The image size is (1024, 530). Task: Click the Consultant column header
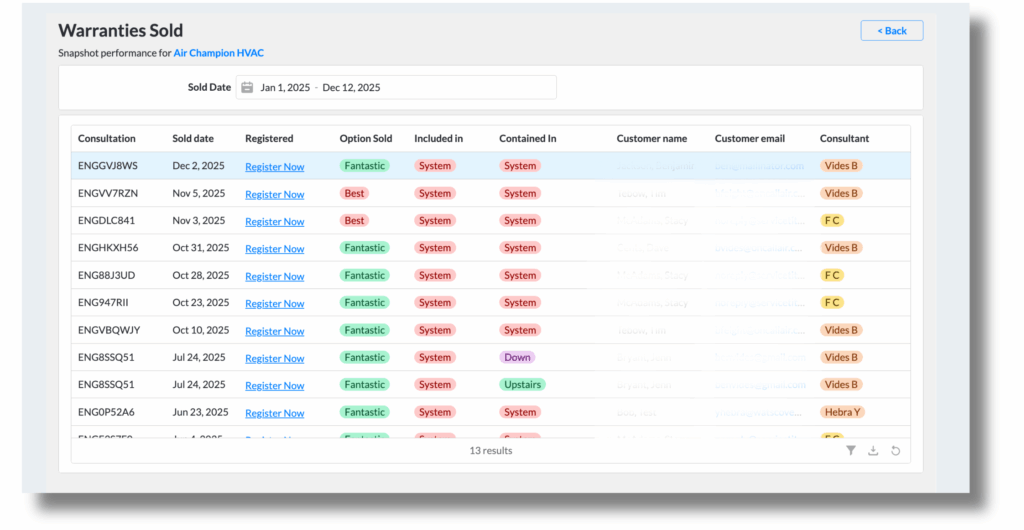tap(844, 139)
